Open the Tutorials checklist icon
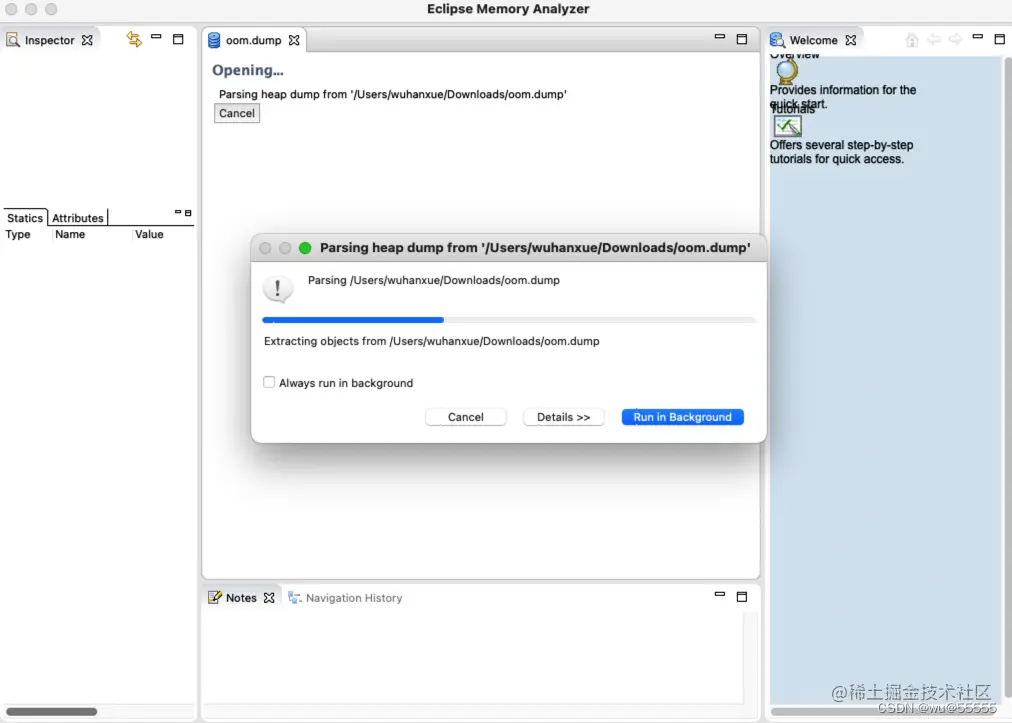This screenshot has width=1012, height=723. tap(787, 126)
